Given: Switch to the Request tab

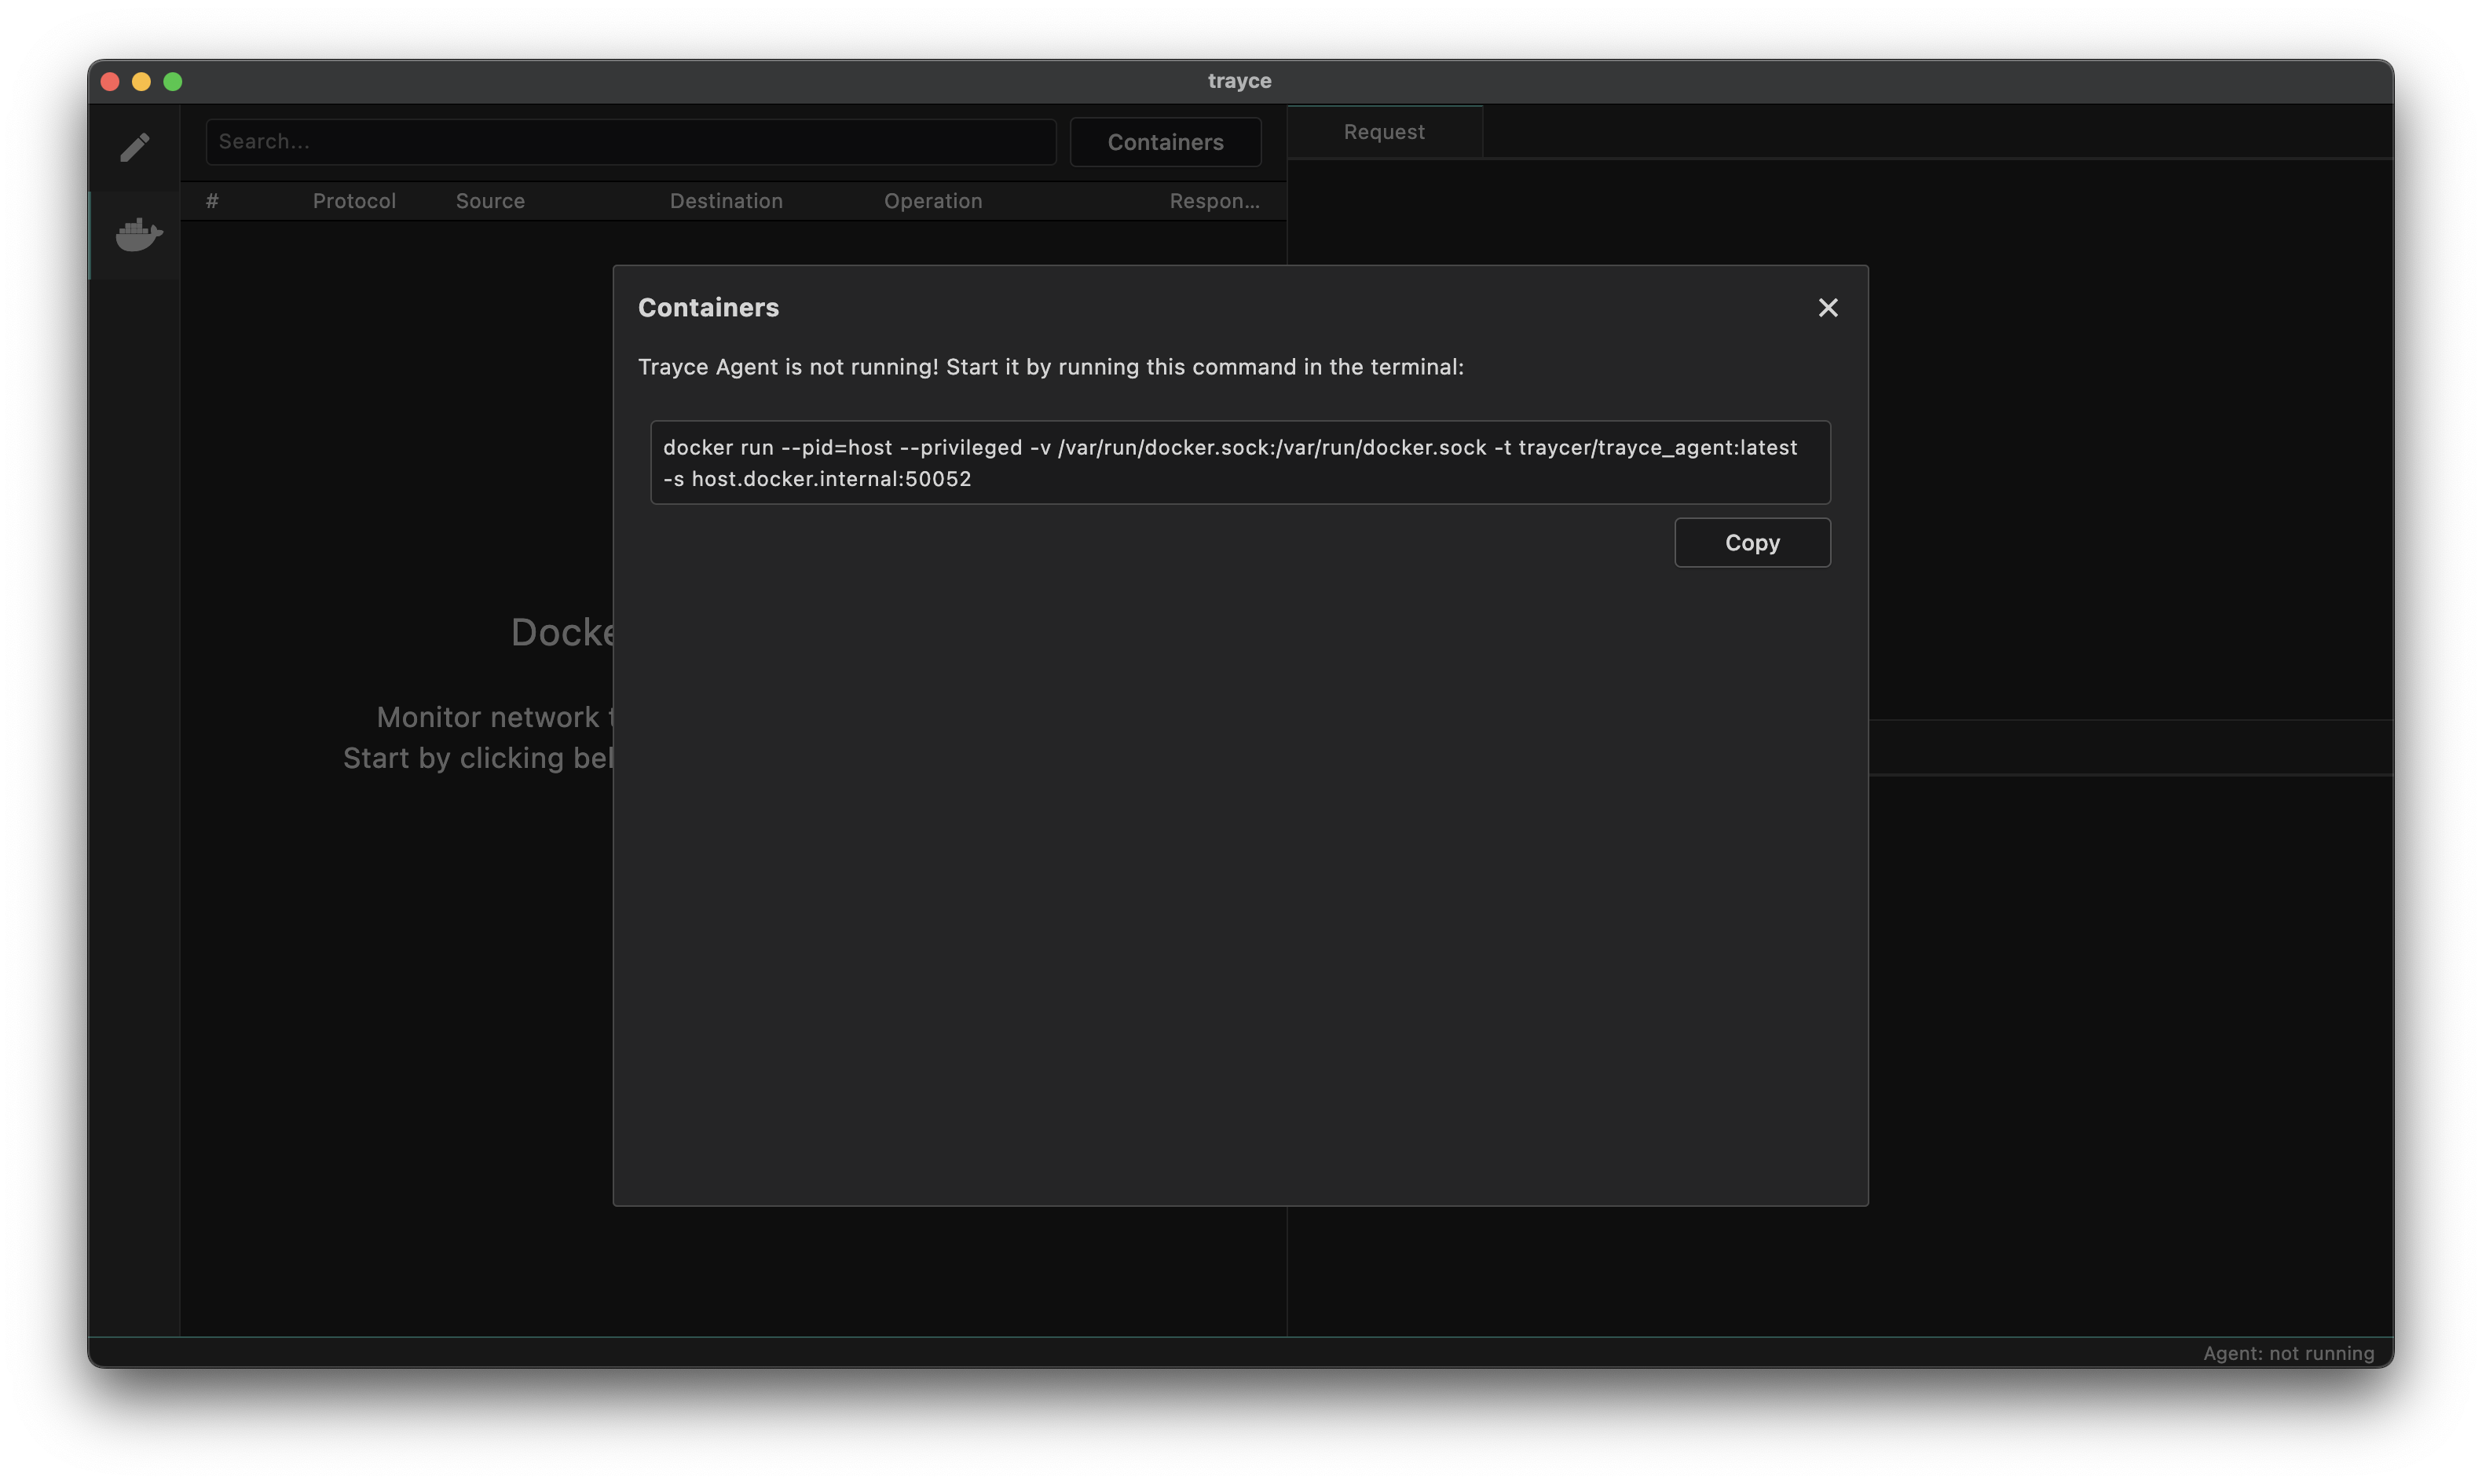Looking at the screenshot, I should (1384, 132).
